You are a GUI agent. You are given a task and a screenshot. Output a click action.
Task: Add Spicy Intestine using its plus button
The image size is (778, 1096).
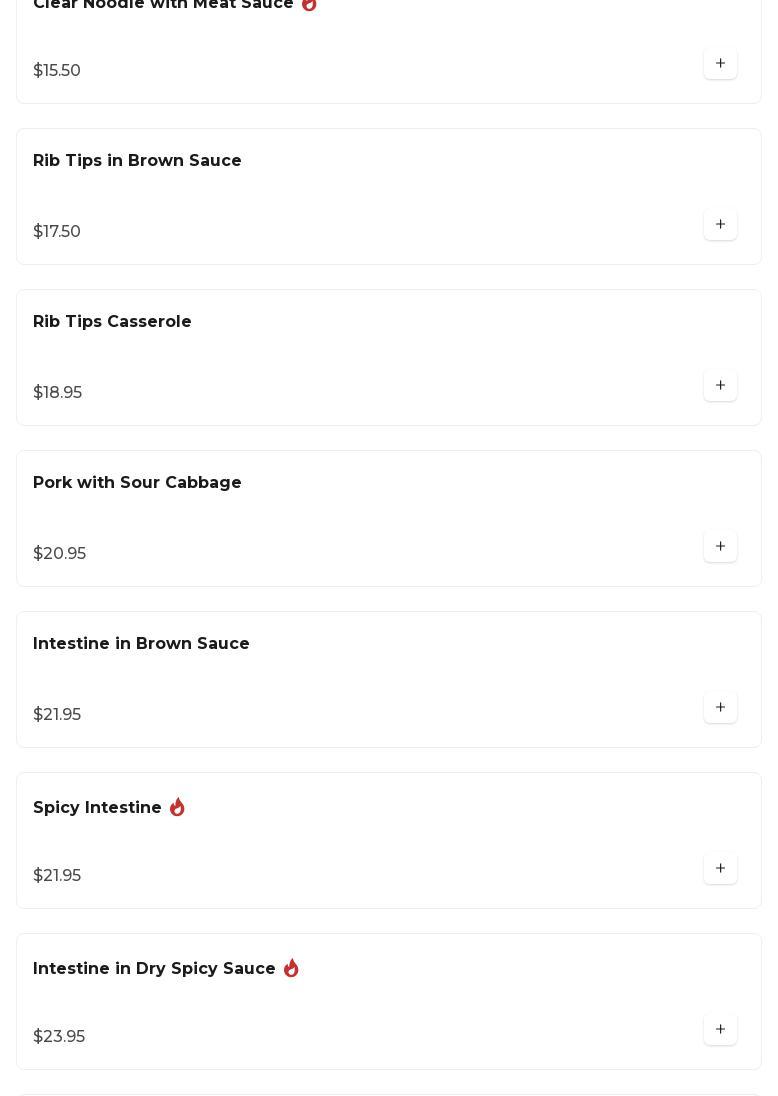(720, 869)
